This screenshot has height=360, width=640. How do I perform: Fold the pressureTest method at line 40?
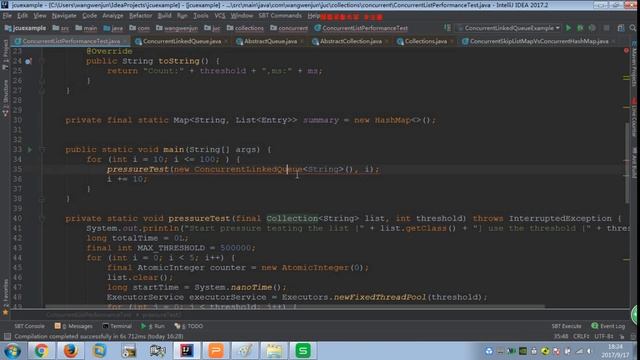42,218
